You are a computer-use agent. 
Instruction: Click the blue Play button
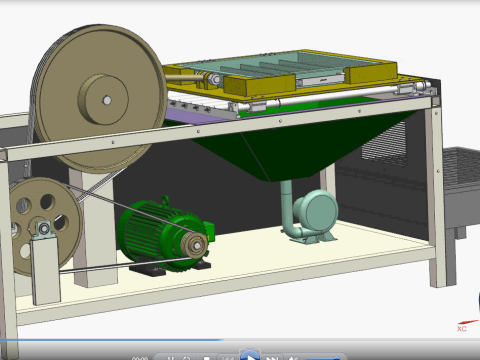click(250, 355)
